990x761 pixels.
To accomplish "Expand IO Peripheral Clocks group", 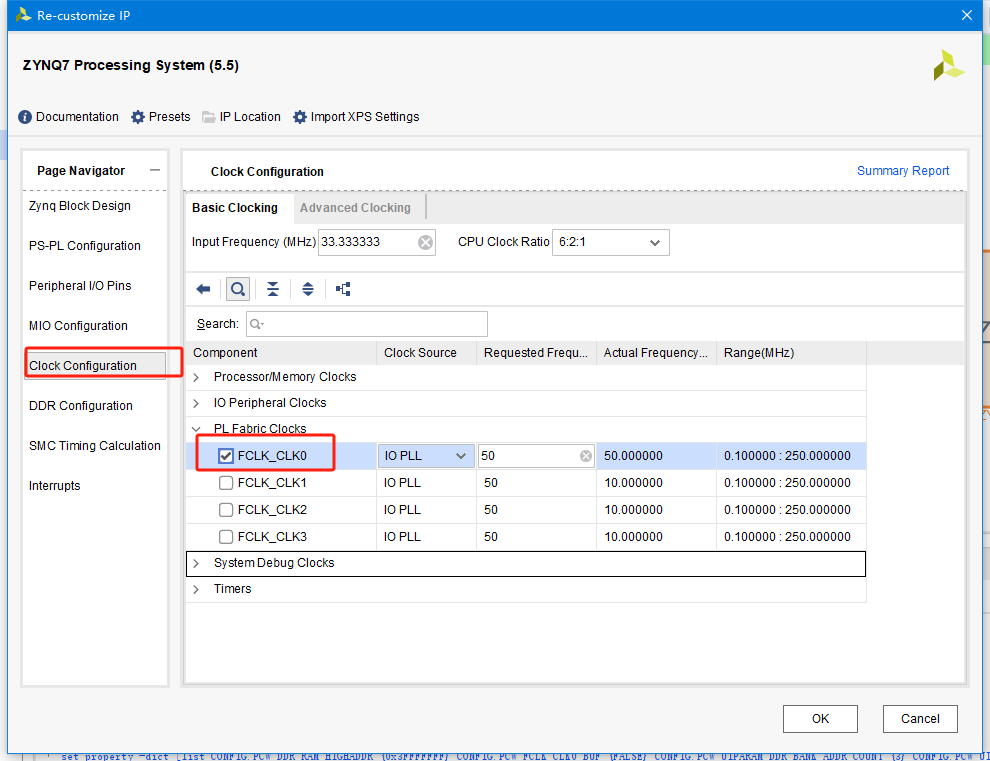I will coord(196,403).
